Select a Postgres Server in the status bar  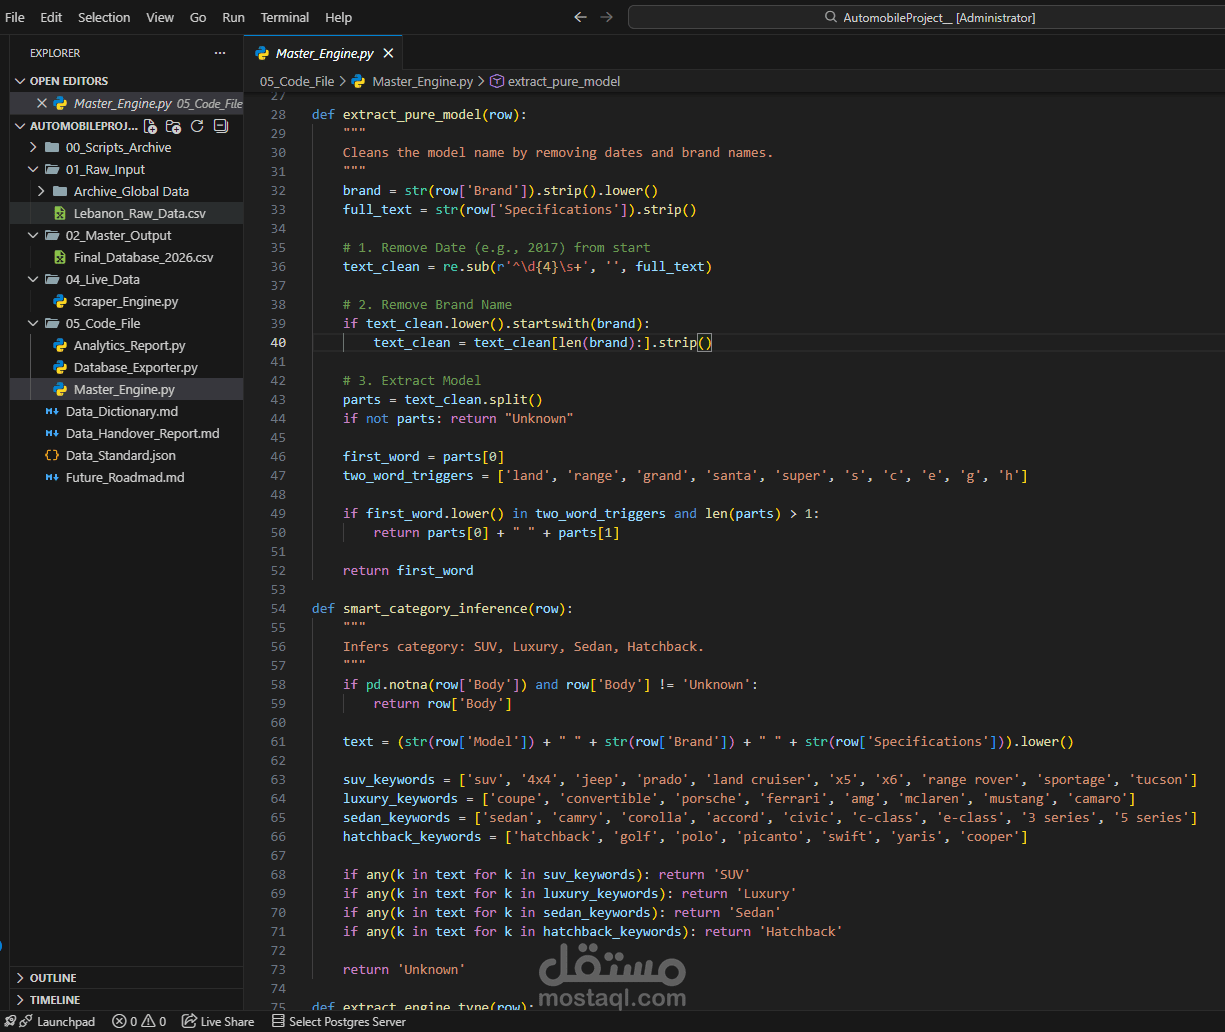click(338, 1021)
